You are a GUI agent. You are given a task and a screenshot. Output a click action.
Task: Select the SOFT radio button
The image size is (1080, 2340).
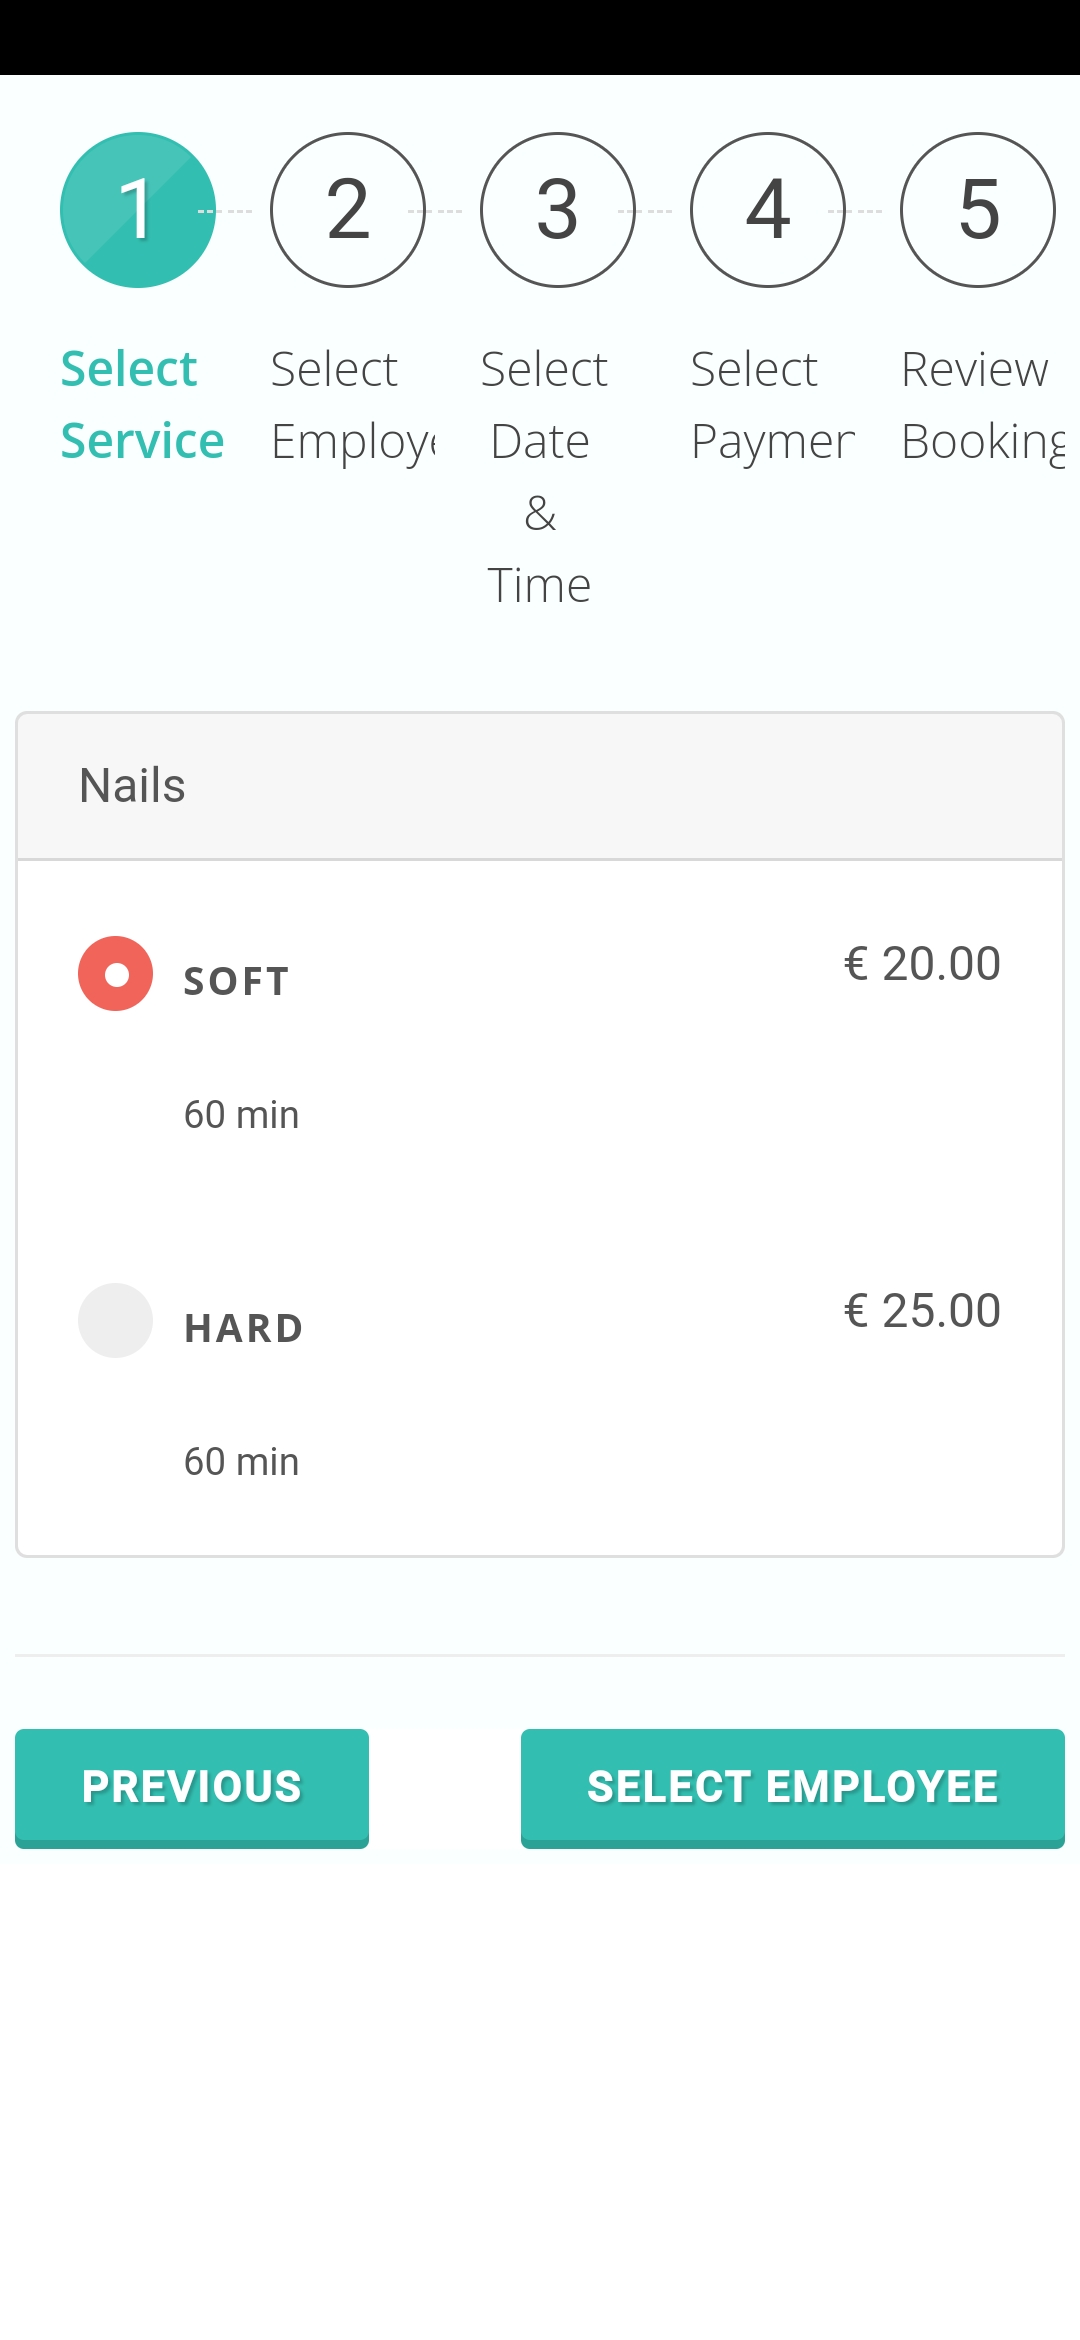116,974
